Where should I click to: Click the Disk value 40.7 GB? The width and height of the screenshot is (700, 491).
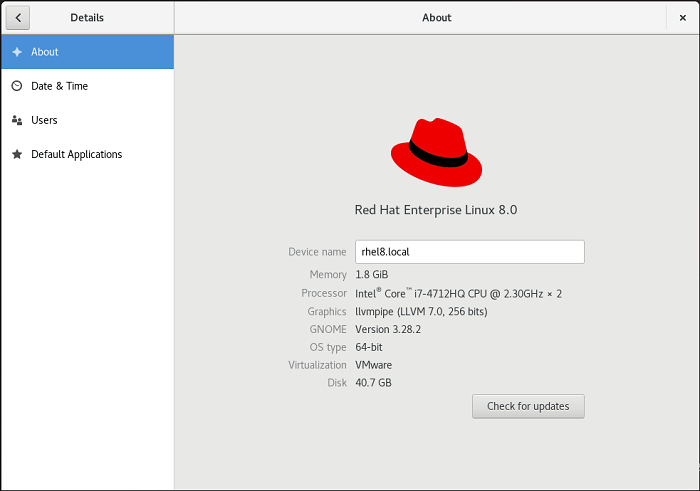coord(374,383)
